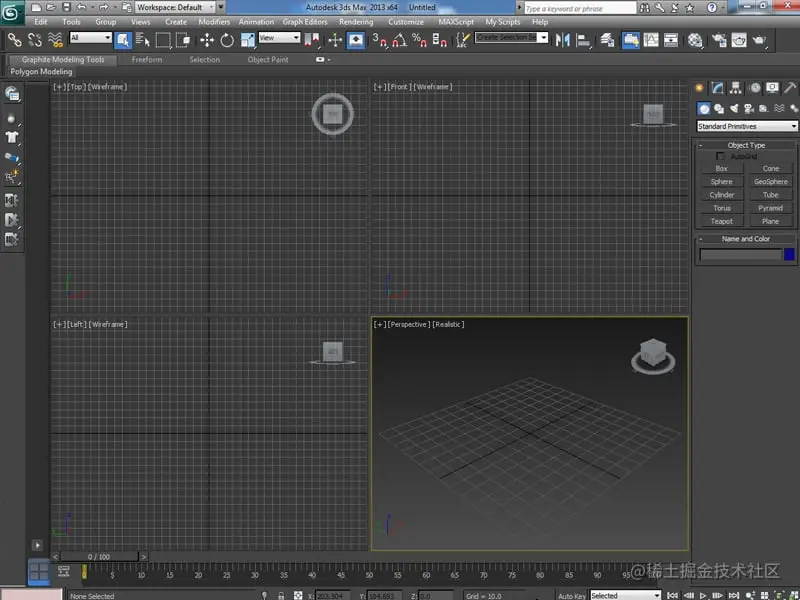Click the object color swatch
Screen dimensions: 800x600
coord(789,255)
